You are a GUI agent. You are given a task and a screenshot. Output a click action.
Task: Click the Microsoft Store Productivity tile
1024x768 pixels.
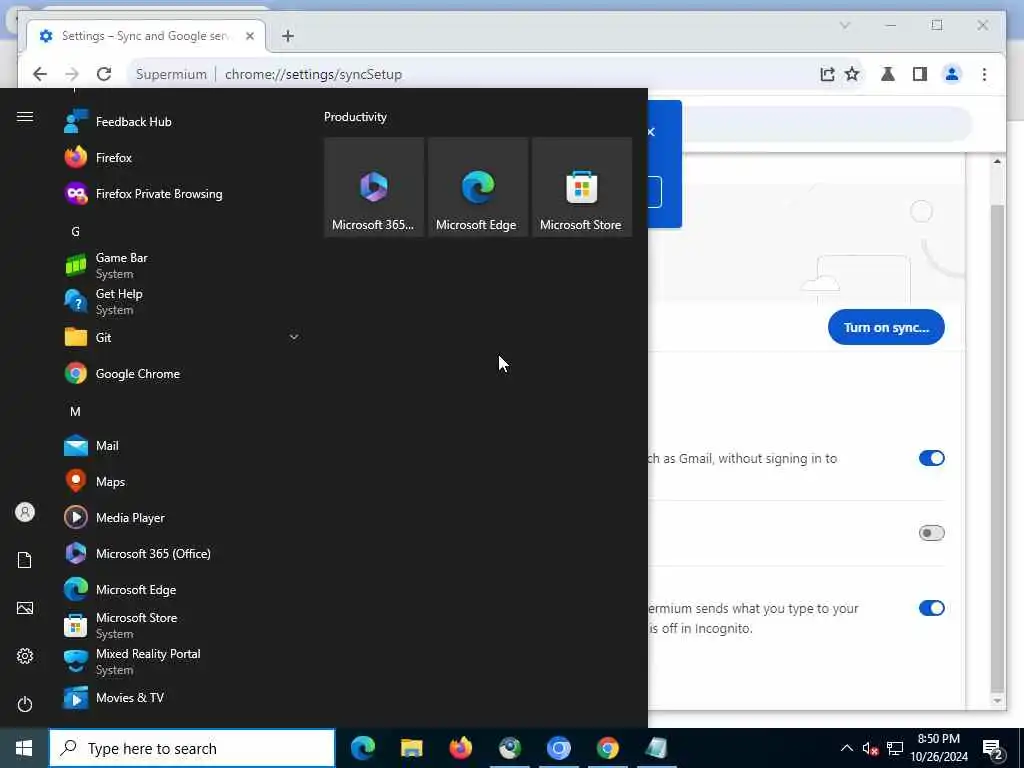tap(581, 187)
